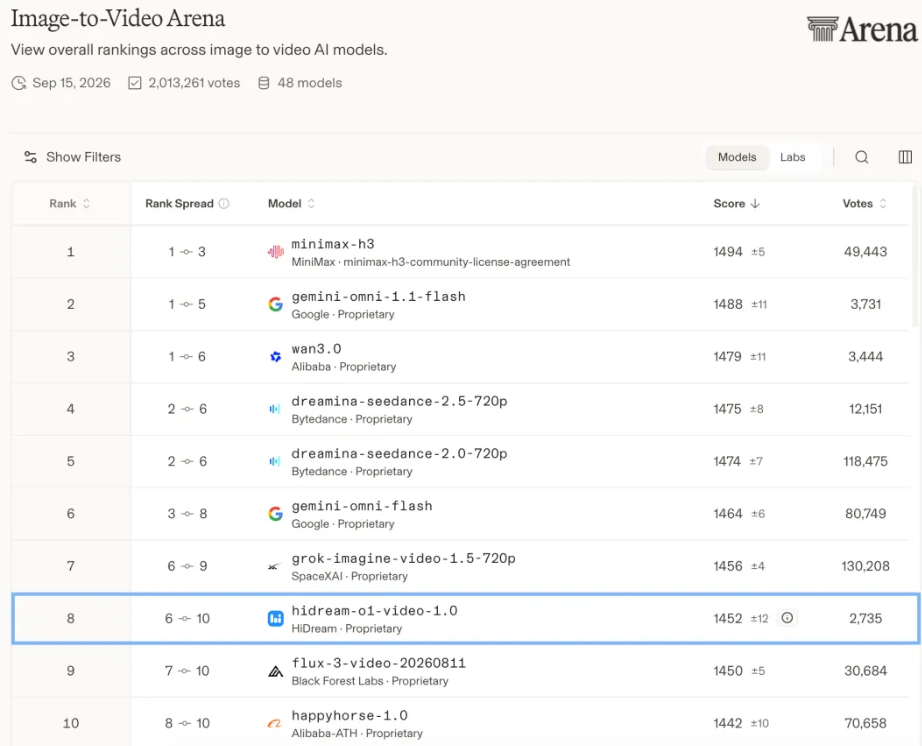Click the 1494 score for minimax-h3

pos(728,252)
